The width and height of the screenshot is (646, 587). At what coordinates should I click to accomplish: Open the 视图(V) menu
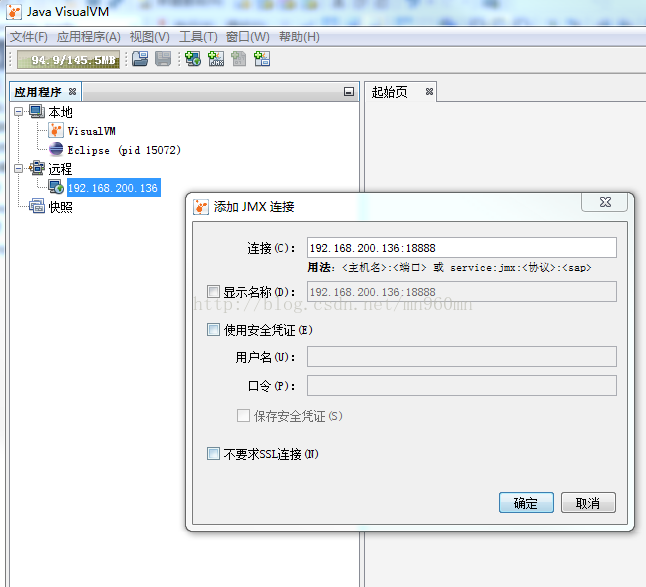150,37
